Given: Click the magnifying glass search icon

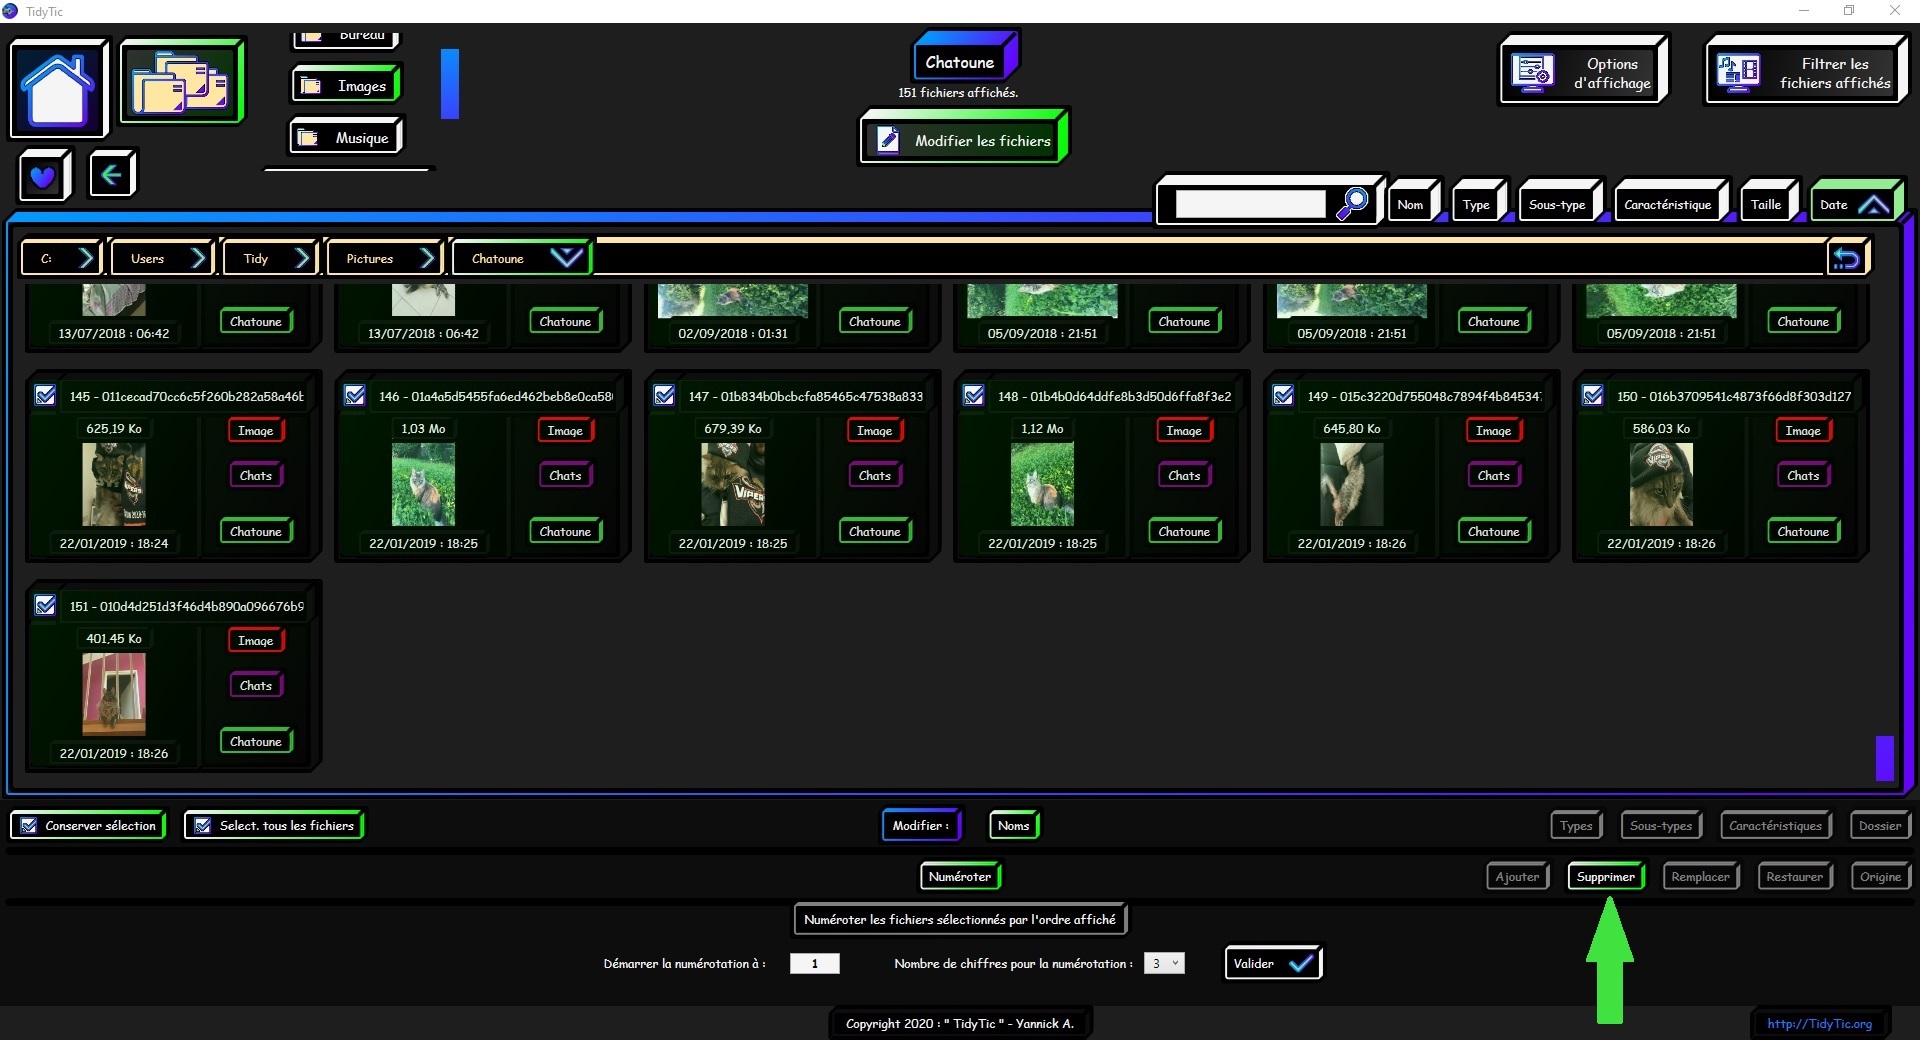Looking at the screenshot, I should 1352,203.
